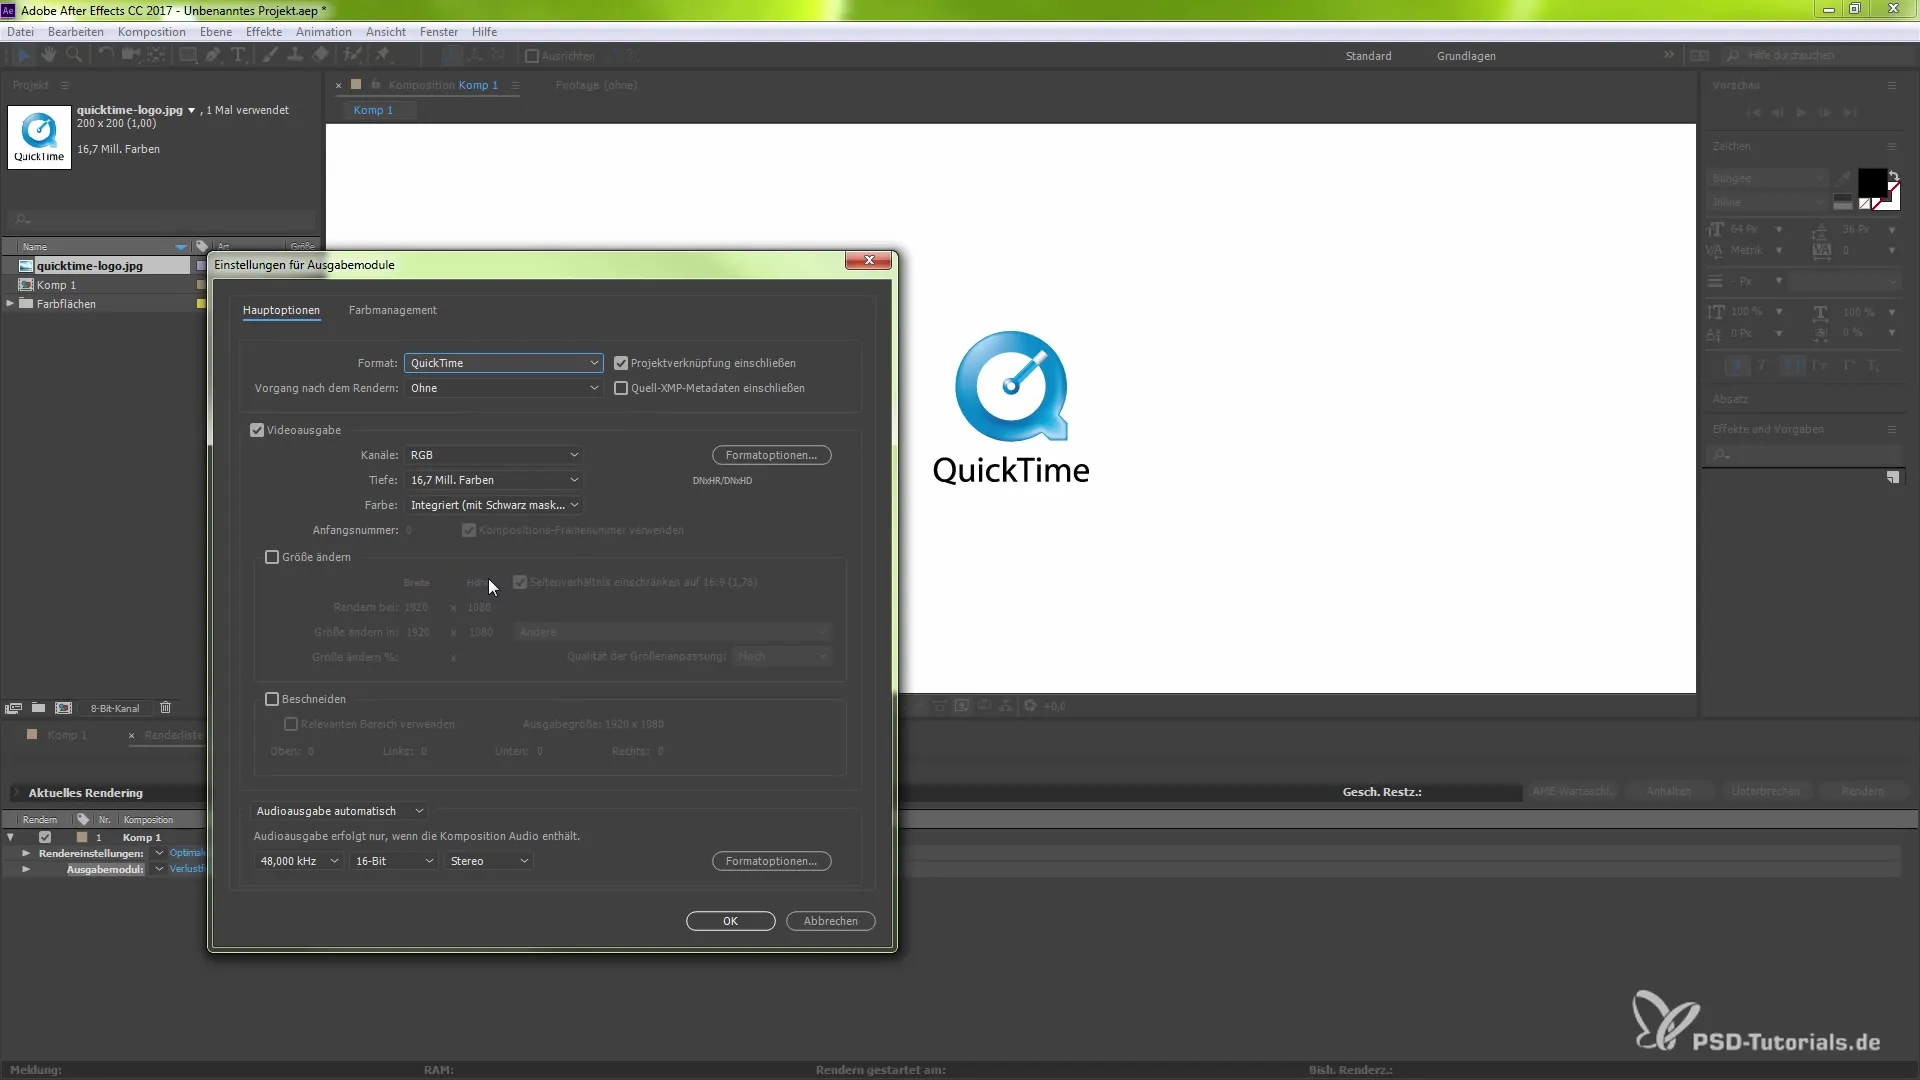Click video Formatoptionen button

click(771, 455)
